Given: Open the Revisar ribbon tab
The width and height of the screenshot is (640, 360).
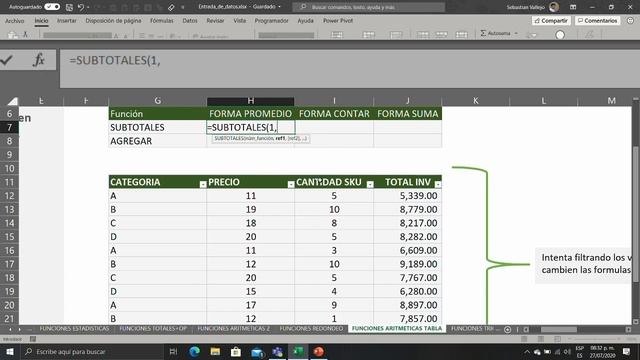Looking at the screenshot, I should 215,20.
